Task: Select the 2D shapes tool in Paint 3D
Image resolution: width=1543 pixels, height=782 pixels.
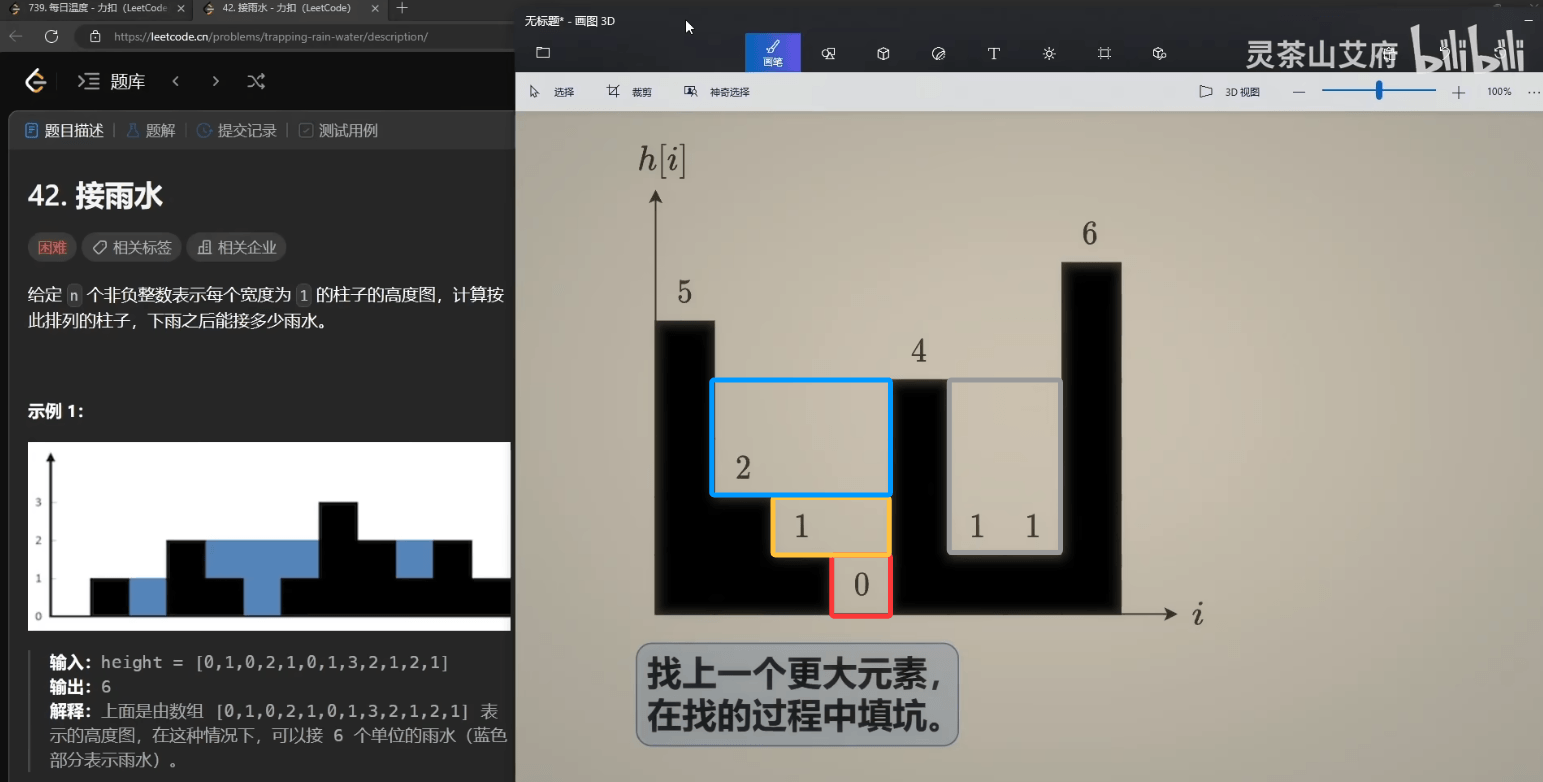Action: coord(828,54)
